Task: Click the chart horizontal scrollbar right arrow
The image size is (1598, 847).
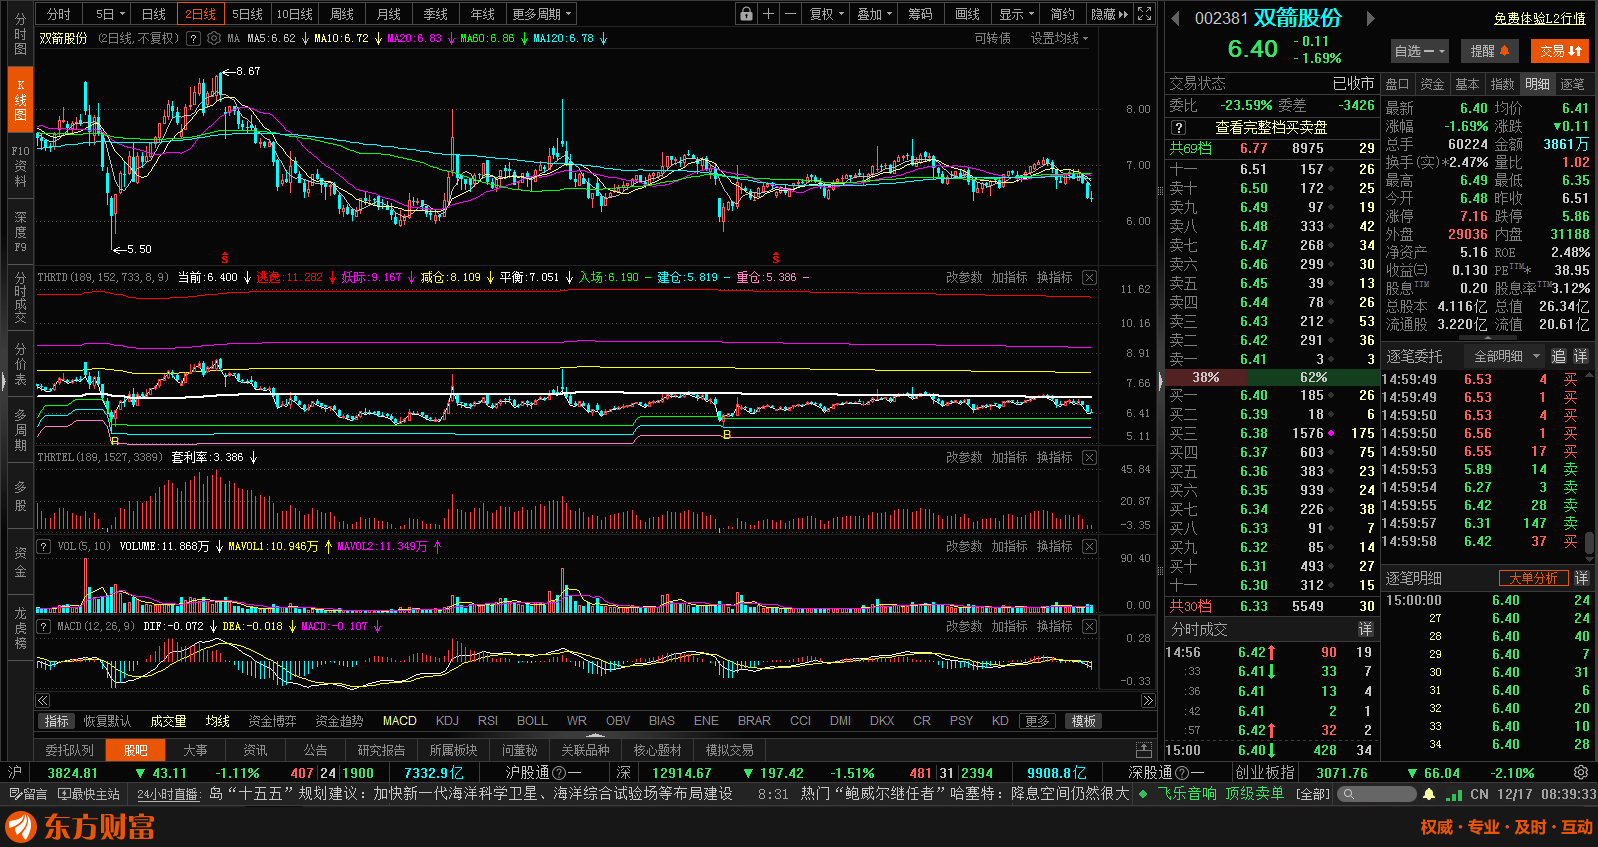Action: click(1148, 701)
